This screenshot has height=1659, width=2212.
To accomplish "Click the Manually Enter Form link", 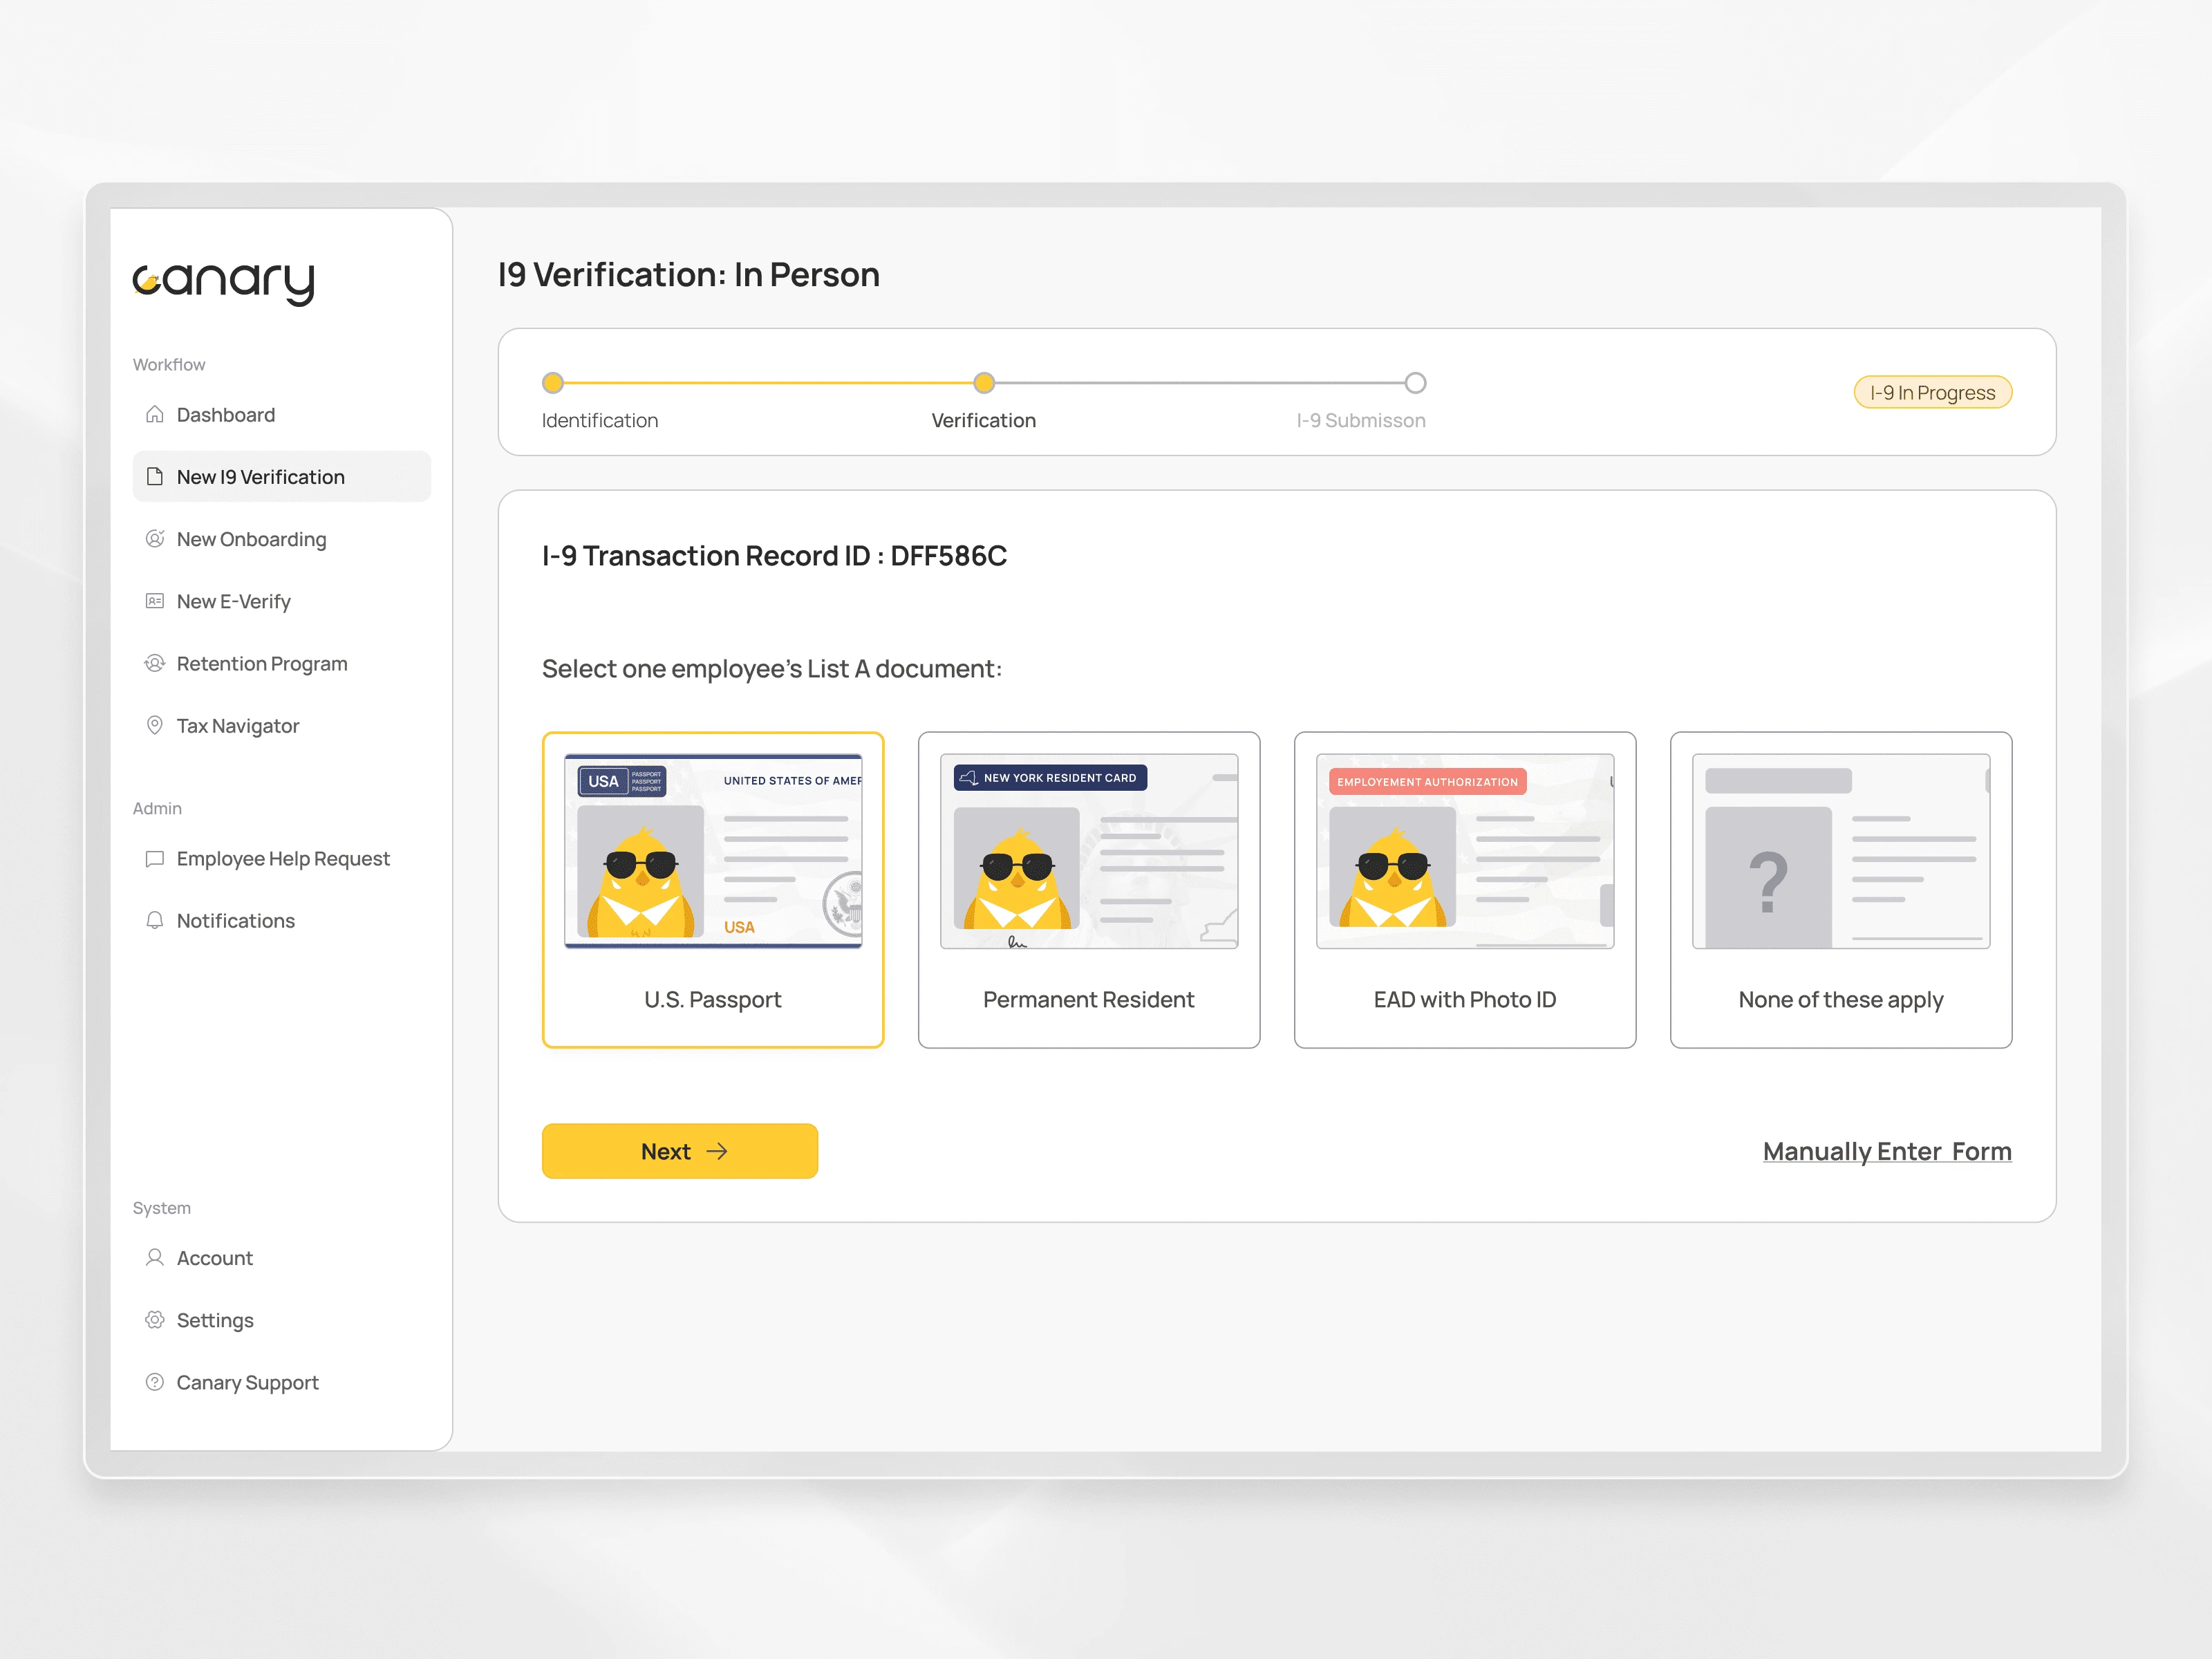I will [1886, 1151].
